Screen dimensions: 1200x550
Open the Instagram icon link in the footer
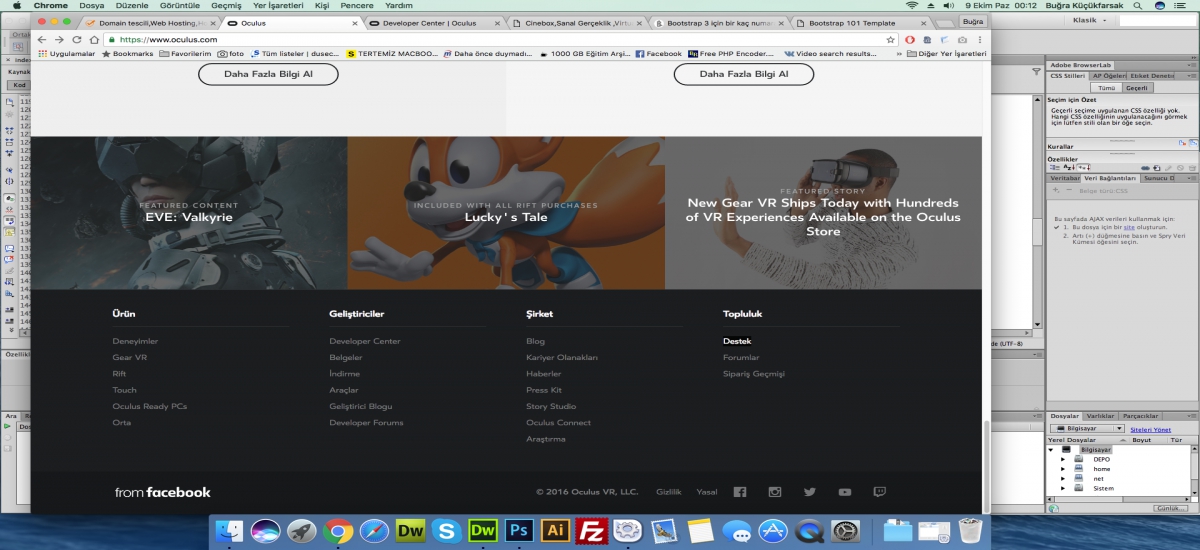pyautogui.click(x=774, y=492)
